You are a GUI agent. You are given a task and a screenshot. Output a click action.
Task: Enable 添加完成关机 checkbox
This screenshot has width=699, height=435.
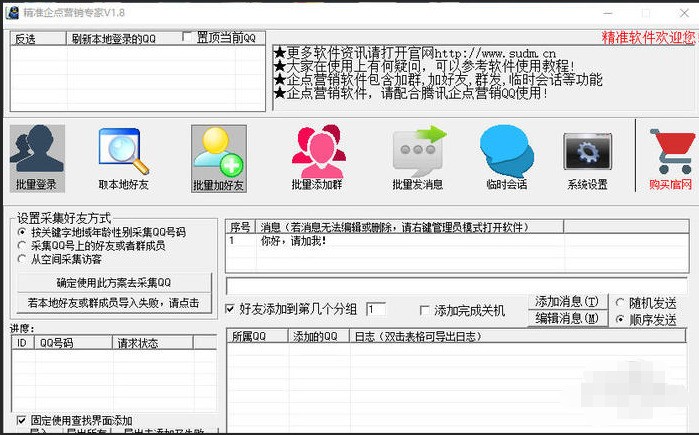425,310
